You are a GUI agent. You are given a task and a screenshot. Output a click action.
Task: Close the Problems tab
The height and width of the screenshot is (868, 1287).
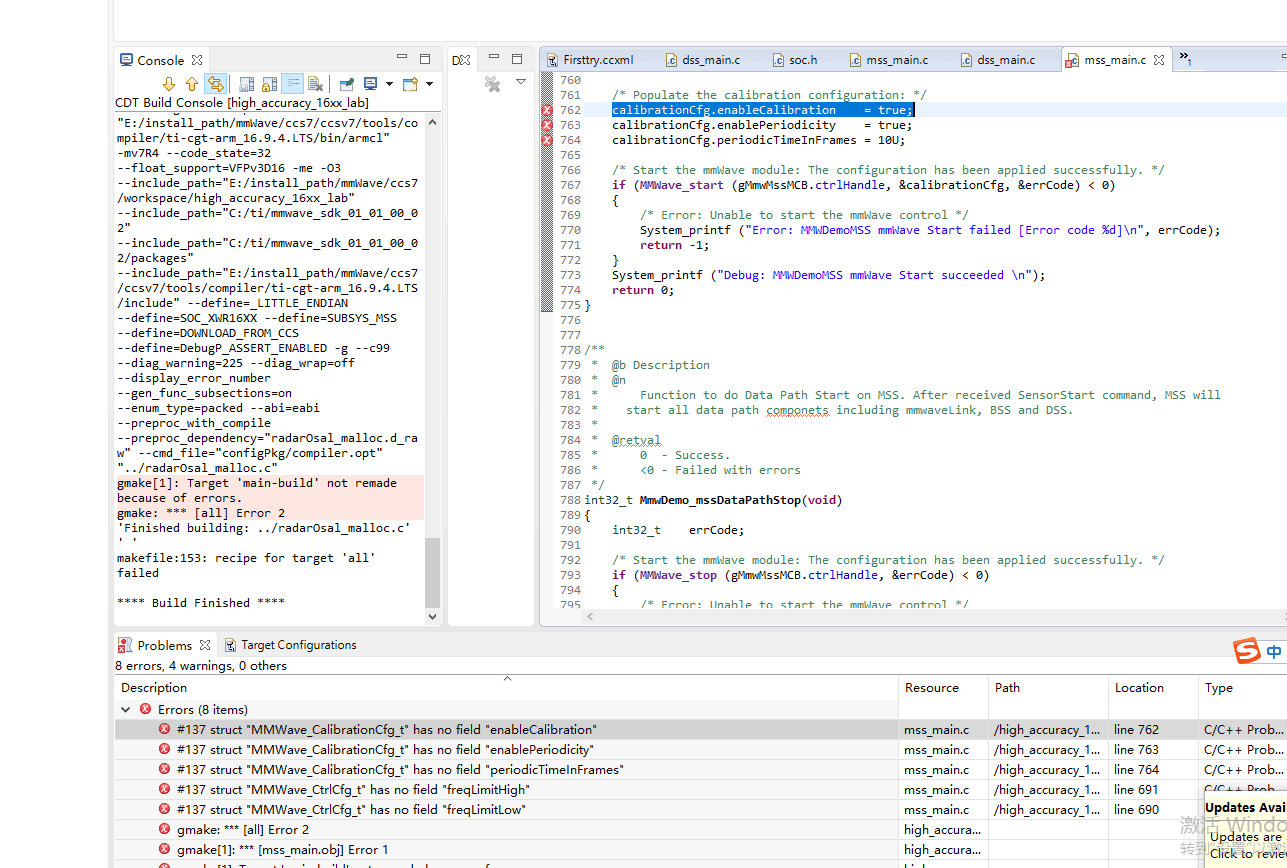204,645
